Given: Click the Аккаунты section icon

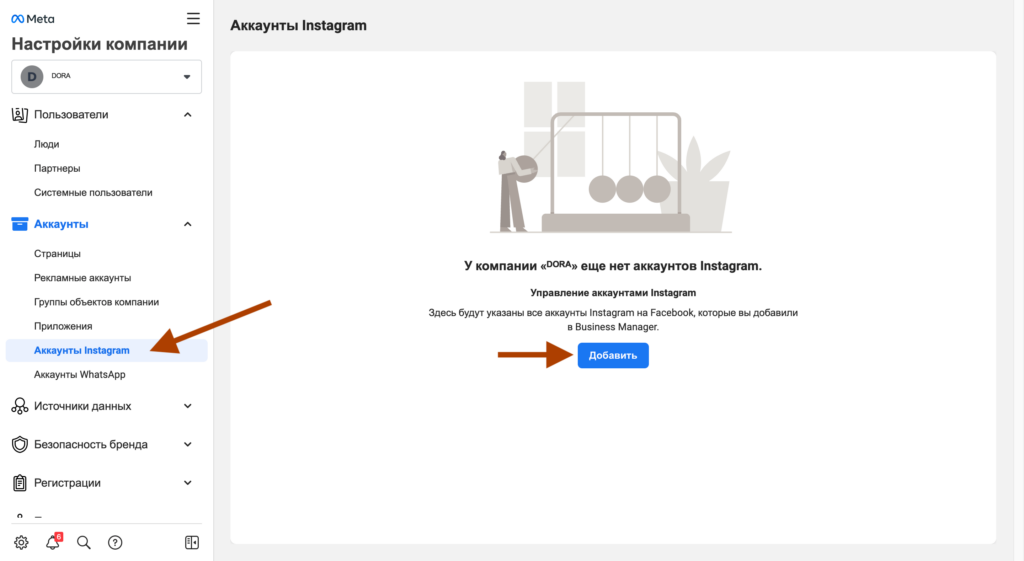Looking at the screenshot, I should pyautogui.click(x=19, y=224).
